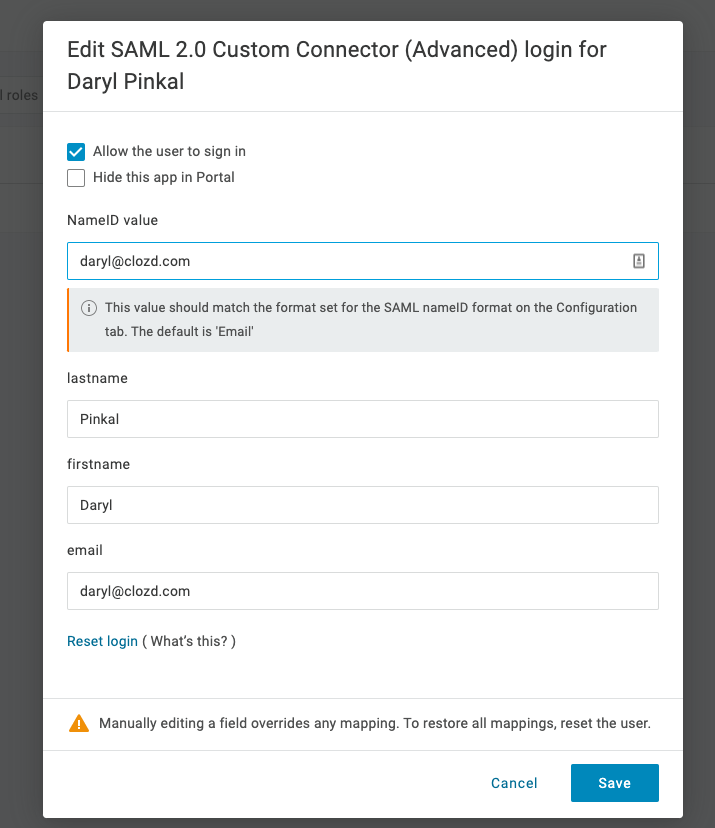Click the roles tab visible behind the dialog
Image resolution: width=715 pixels, height=828 pixels.
click(x=20, y=95)
